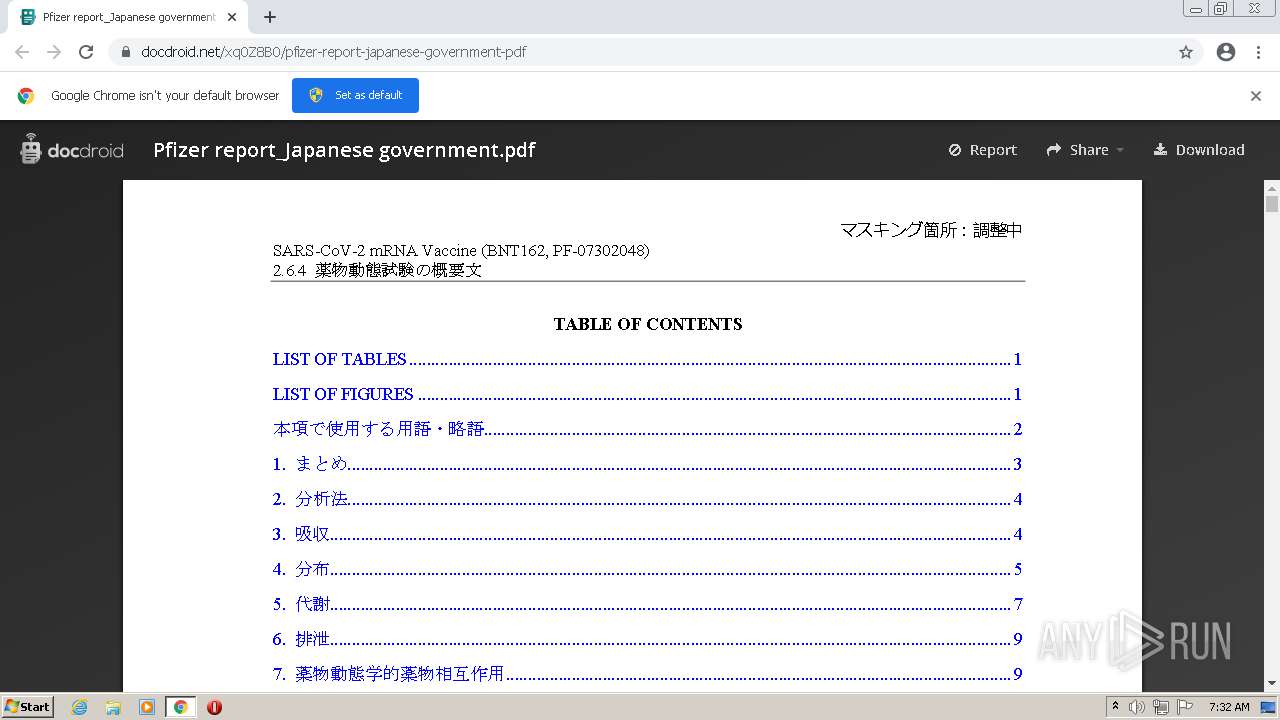Image resolution: width=1280 pixels, height=720 pixels.
Task: Download the PDF document
Action: tap(1199, 150)
